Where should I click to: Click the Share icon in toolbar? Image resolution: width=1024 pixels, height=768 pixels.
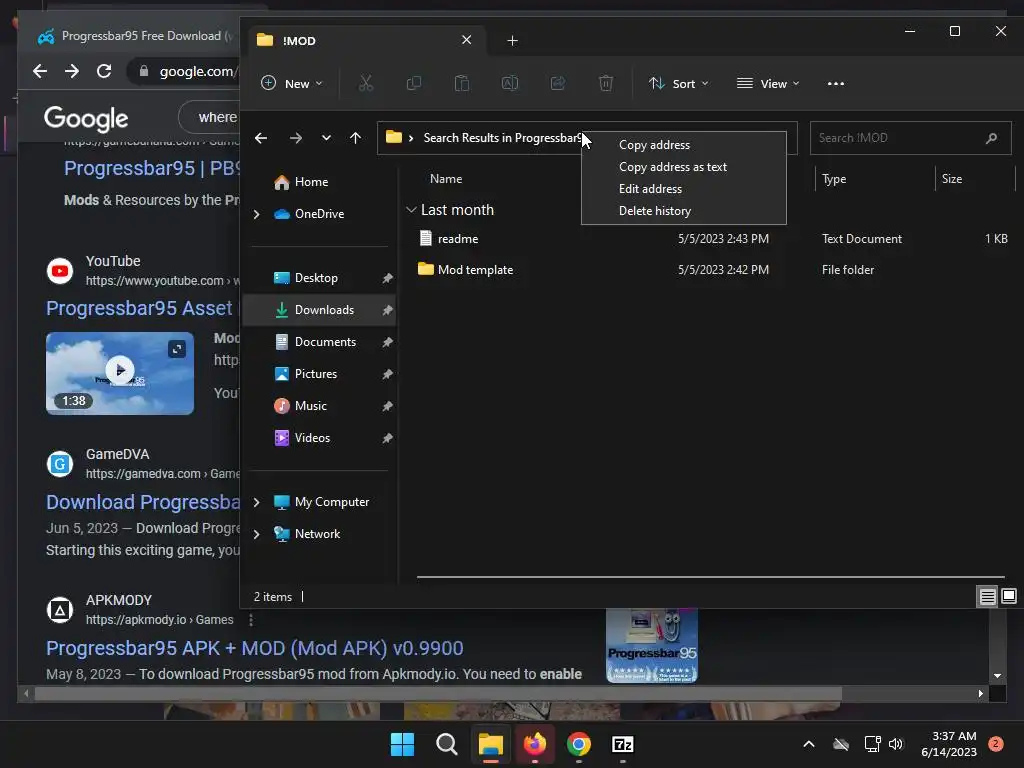[558, 84]
